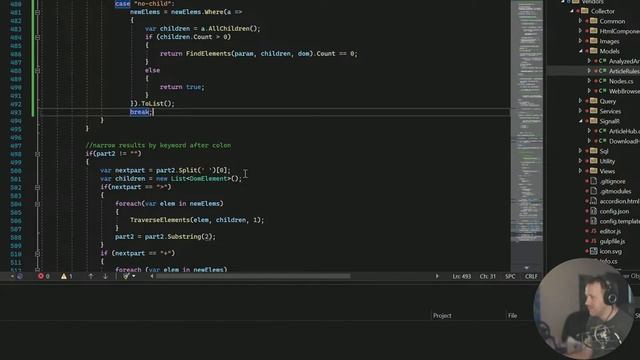Image resolution: width=640 pixels, height=360 pixels.
Task: Open the code cleanup brush dropdown
Action: [129, 276]
